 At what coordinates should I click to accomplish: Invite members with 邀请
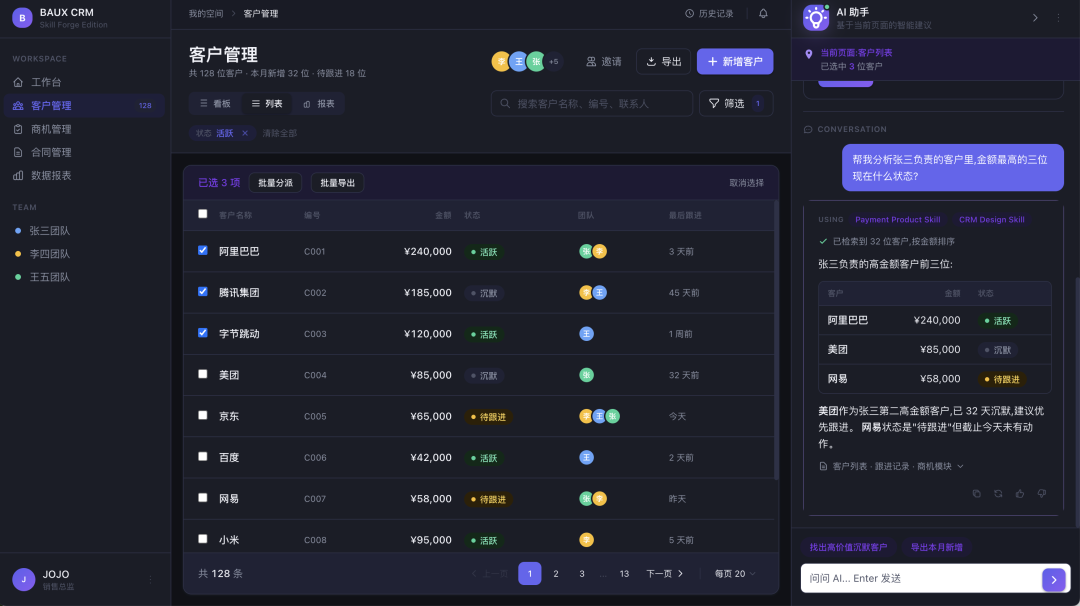(x=603, y=61)
